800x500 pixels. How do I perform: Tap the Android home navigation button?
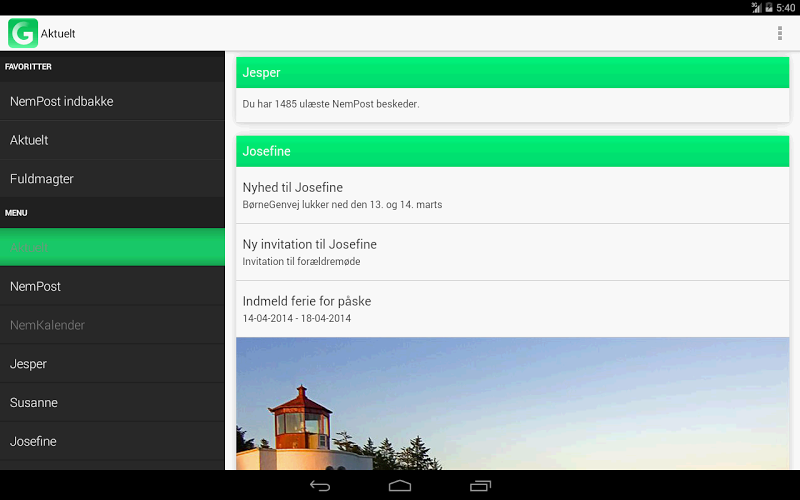399,486
